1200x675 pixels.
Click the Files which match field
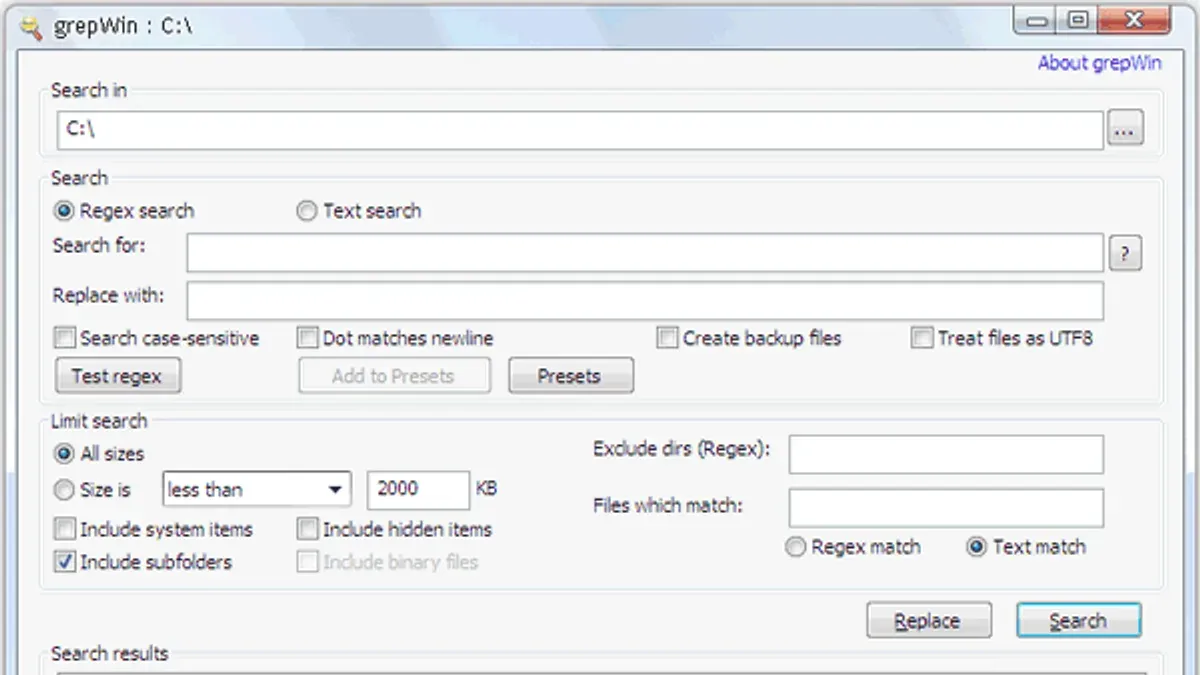946,508
